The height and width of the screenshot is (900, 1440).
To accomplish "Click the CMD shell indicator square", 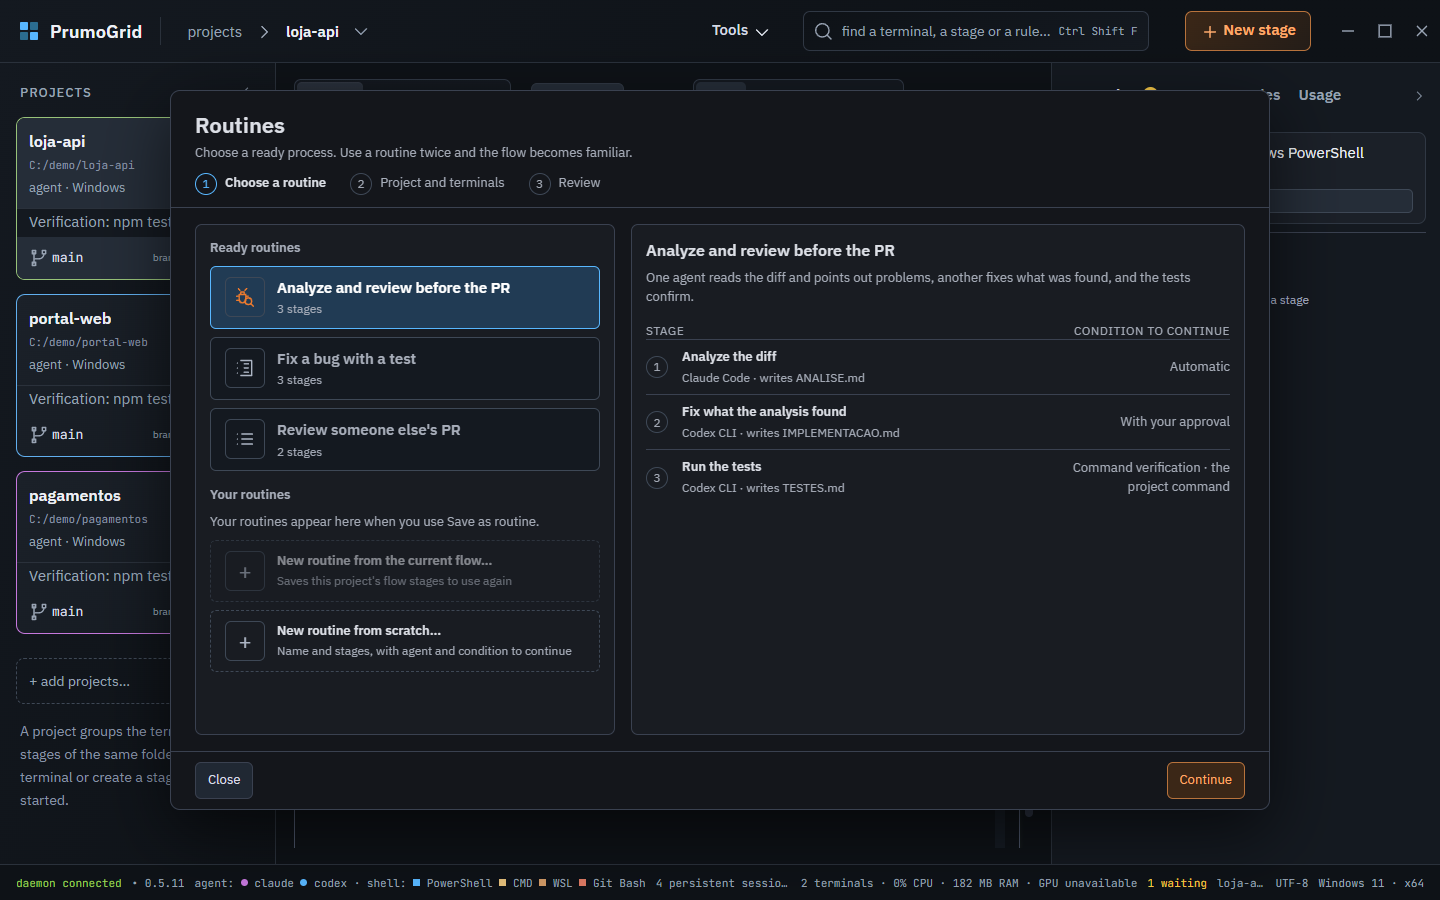I will [x=503, y=883].
